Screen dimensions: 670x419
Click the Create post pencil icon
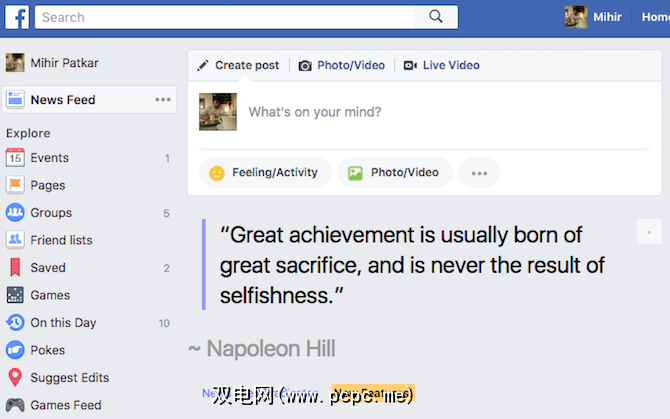pos(203,65)
